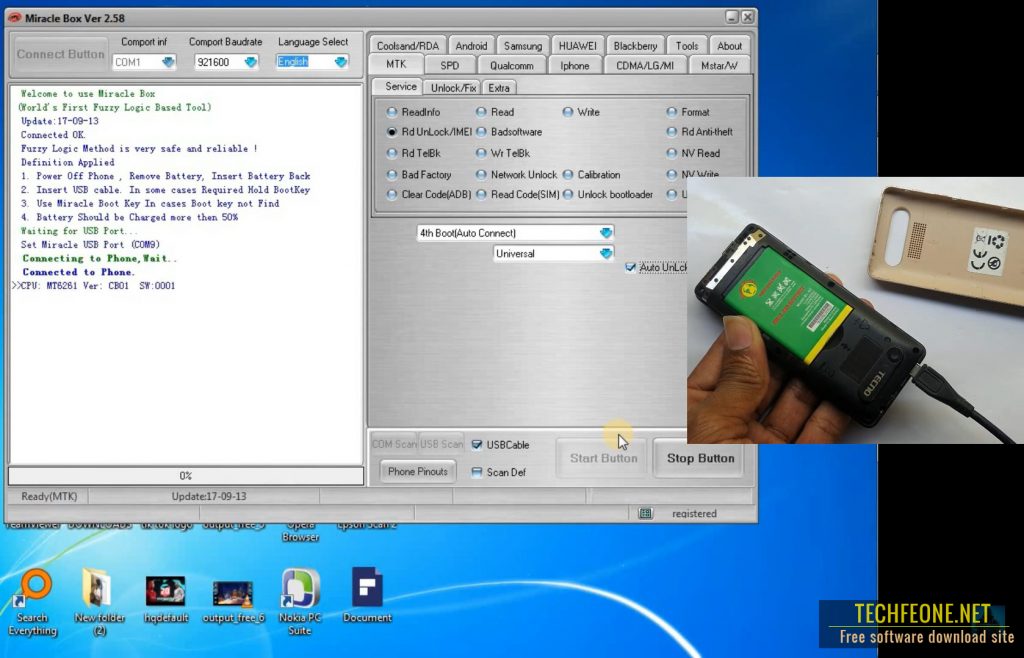The width and height of the screenshot is (1024, 658).
Task: Open the Extra sub-tab
Action: [499, 87]
